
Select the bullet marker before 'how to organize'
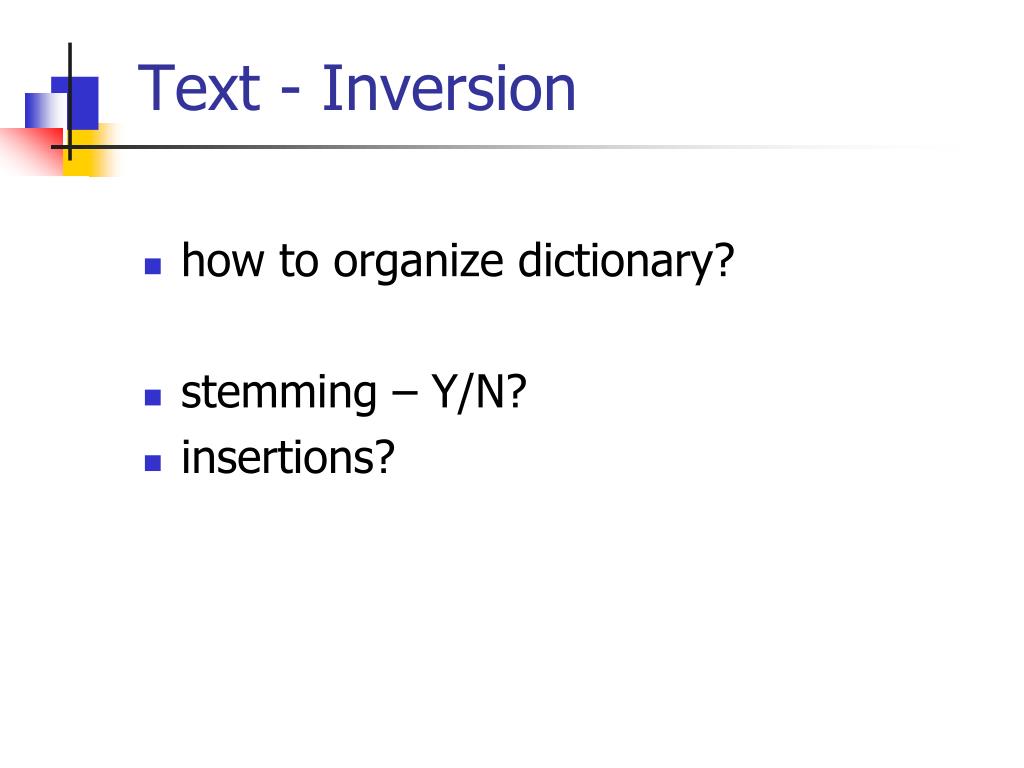153,266
